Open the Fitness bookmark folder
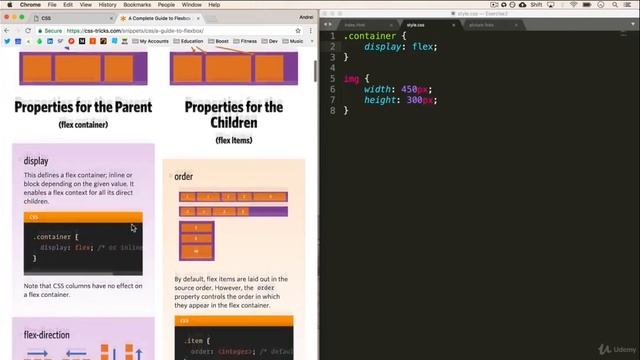640x360 pixels. [x=245, y=41]
